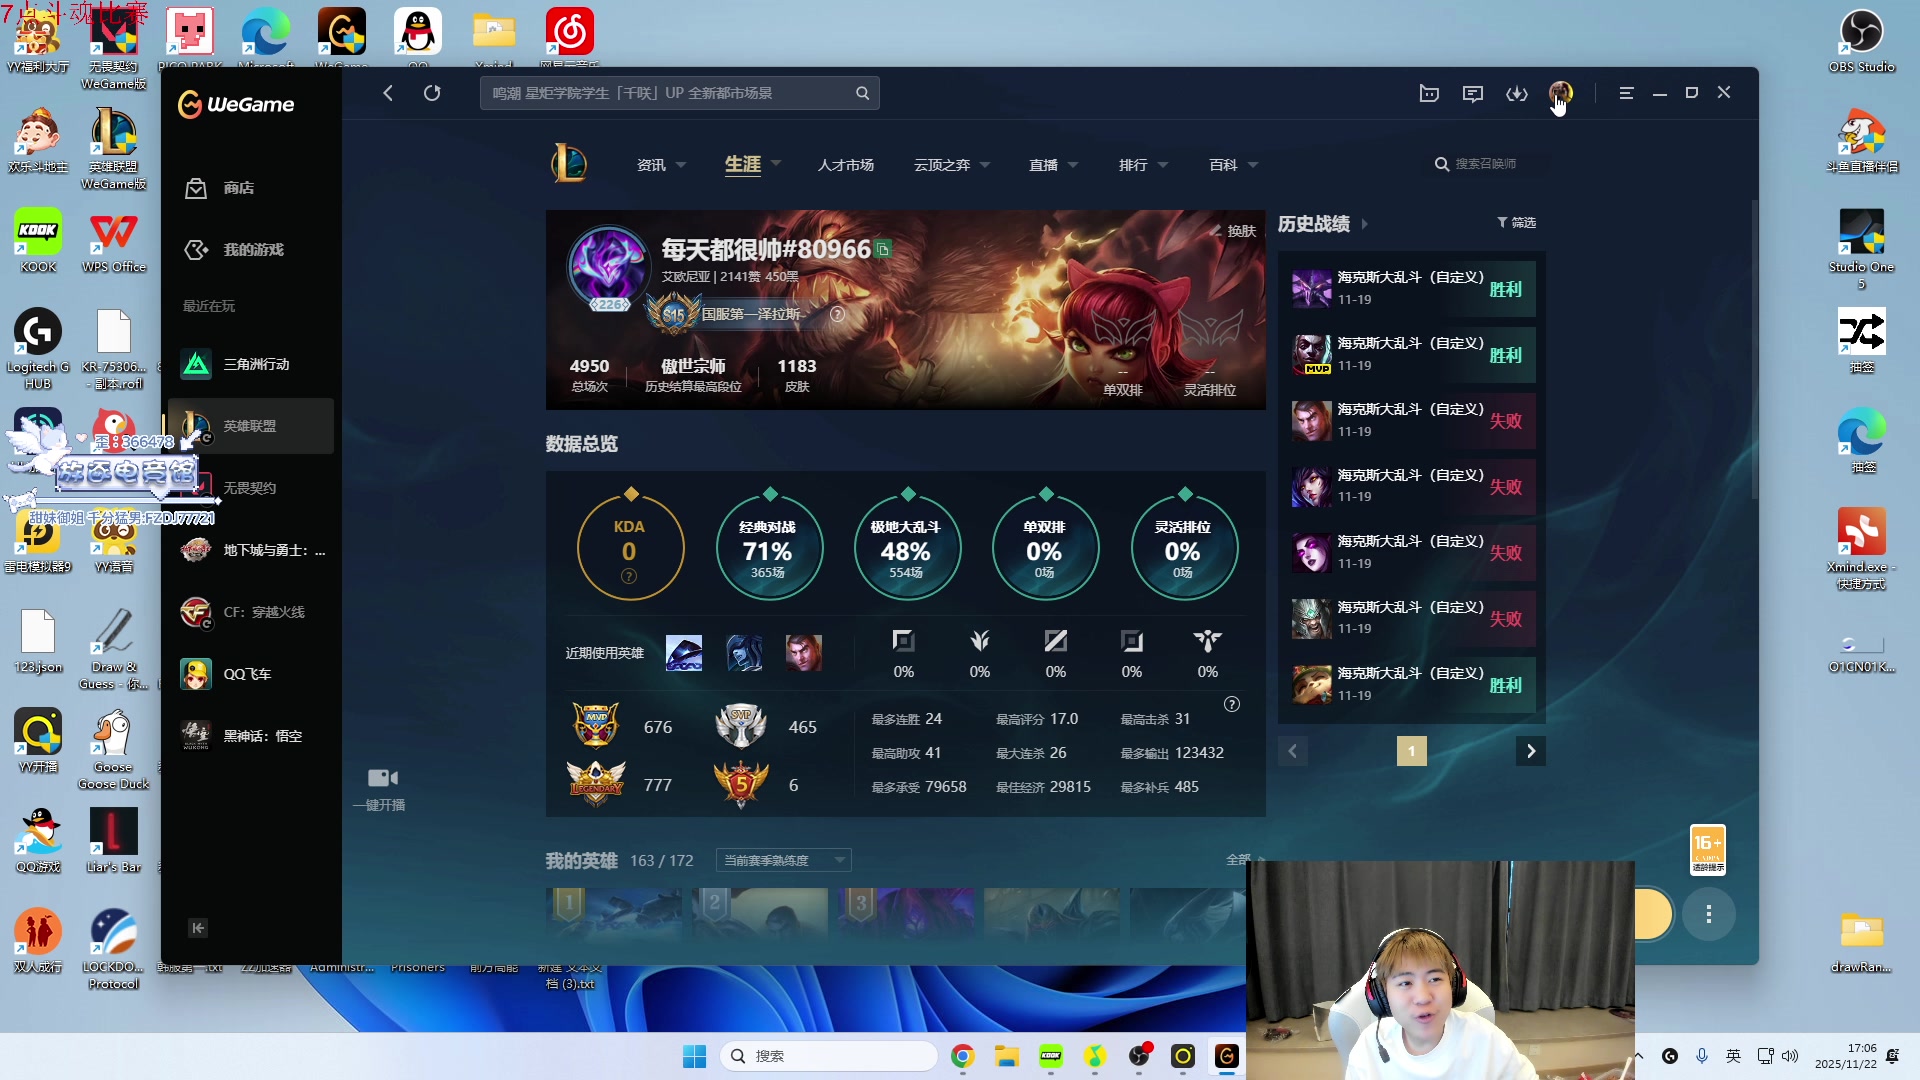Open Chrome from the Windows taskbar
1920x1080 pixels.
(962, 1056)
